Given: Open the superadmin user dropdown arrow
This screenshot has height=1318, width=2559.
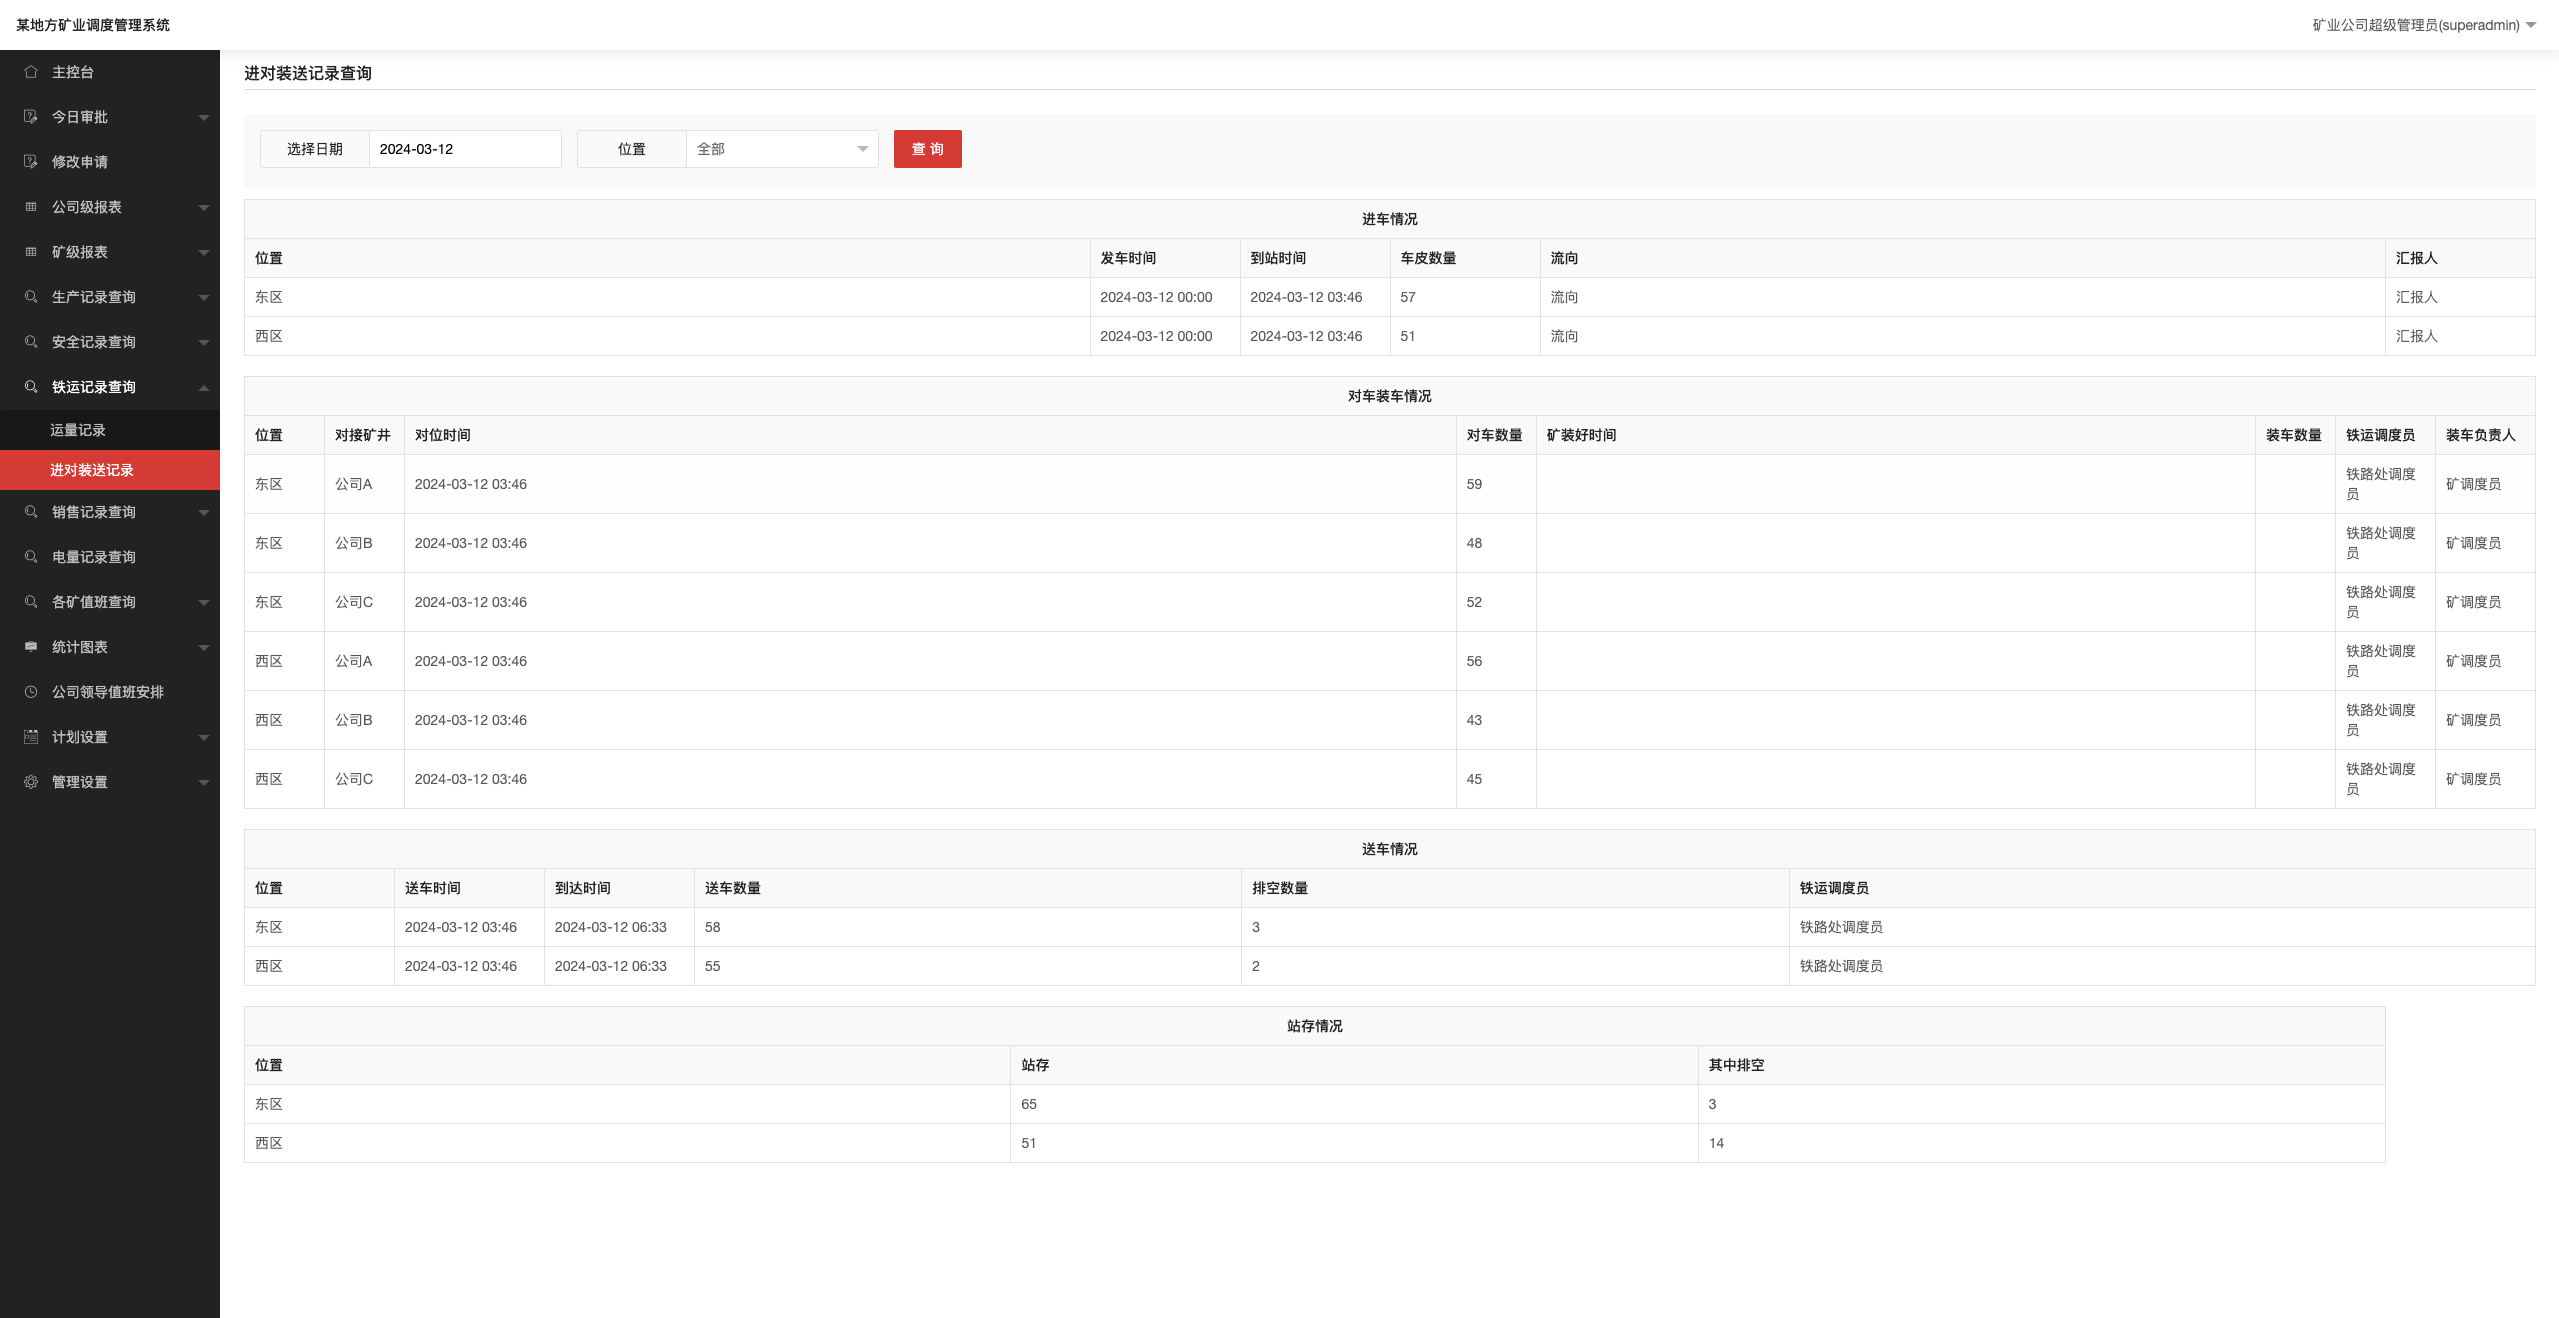Looking at the screenshot, I should click(x=2531, y=26).
